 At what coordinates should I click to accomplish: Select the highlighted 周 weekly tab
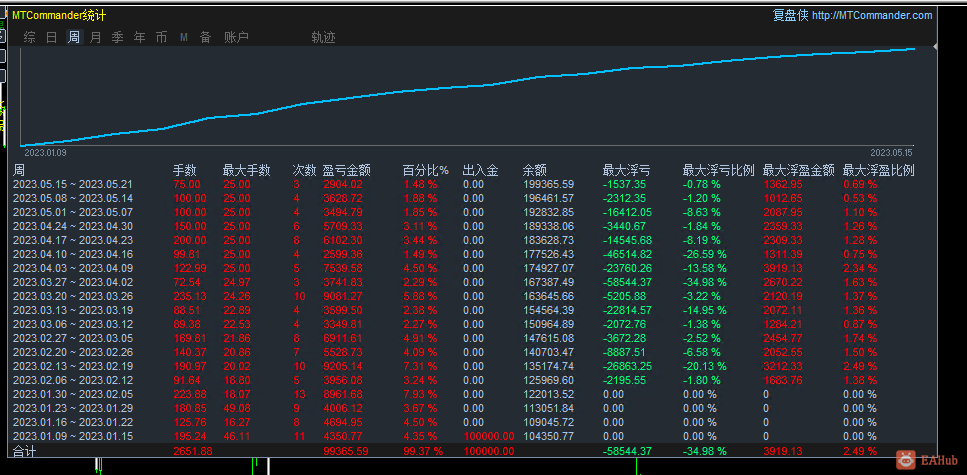pyautogui.click(x=73, y=38)
